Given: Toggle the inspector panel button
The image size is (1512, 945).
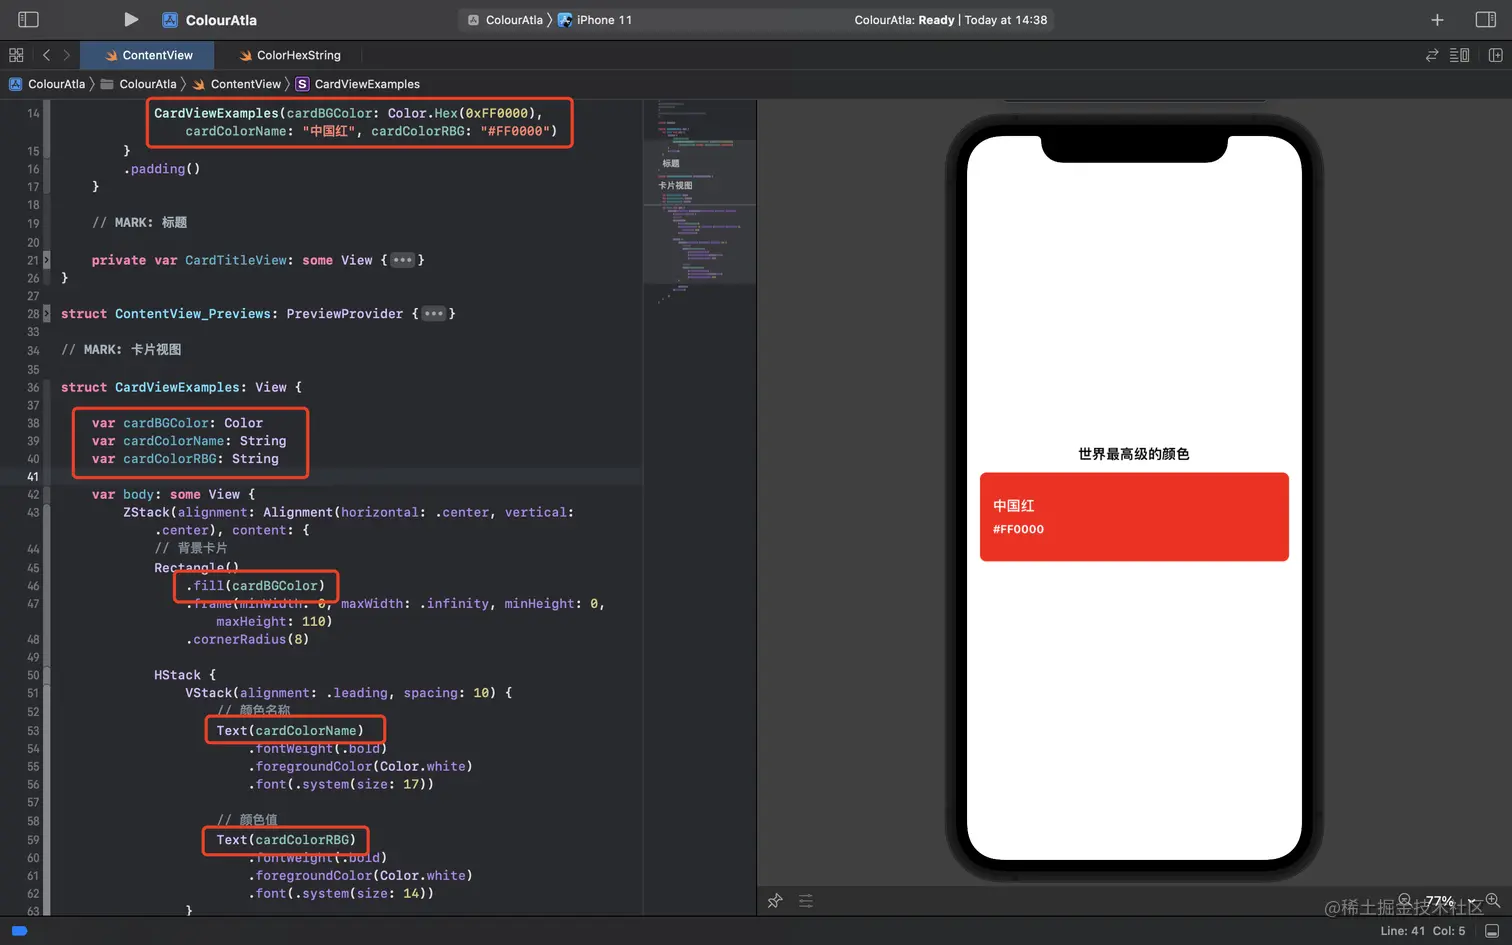Looking at the screenshot, I should tap(1485, 20).
